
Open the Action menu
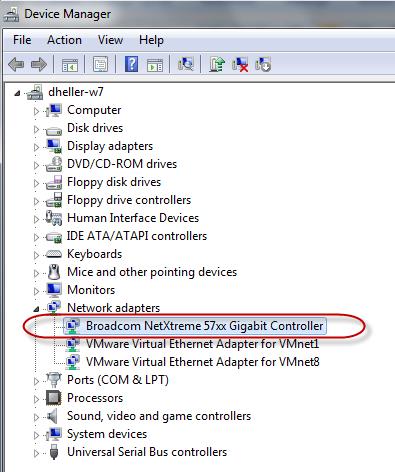[x=64, y=40]
